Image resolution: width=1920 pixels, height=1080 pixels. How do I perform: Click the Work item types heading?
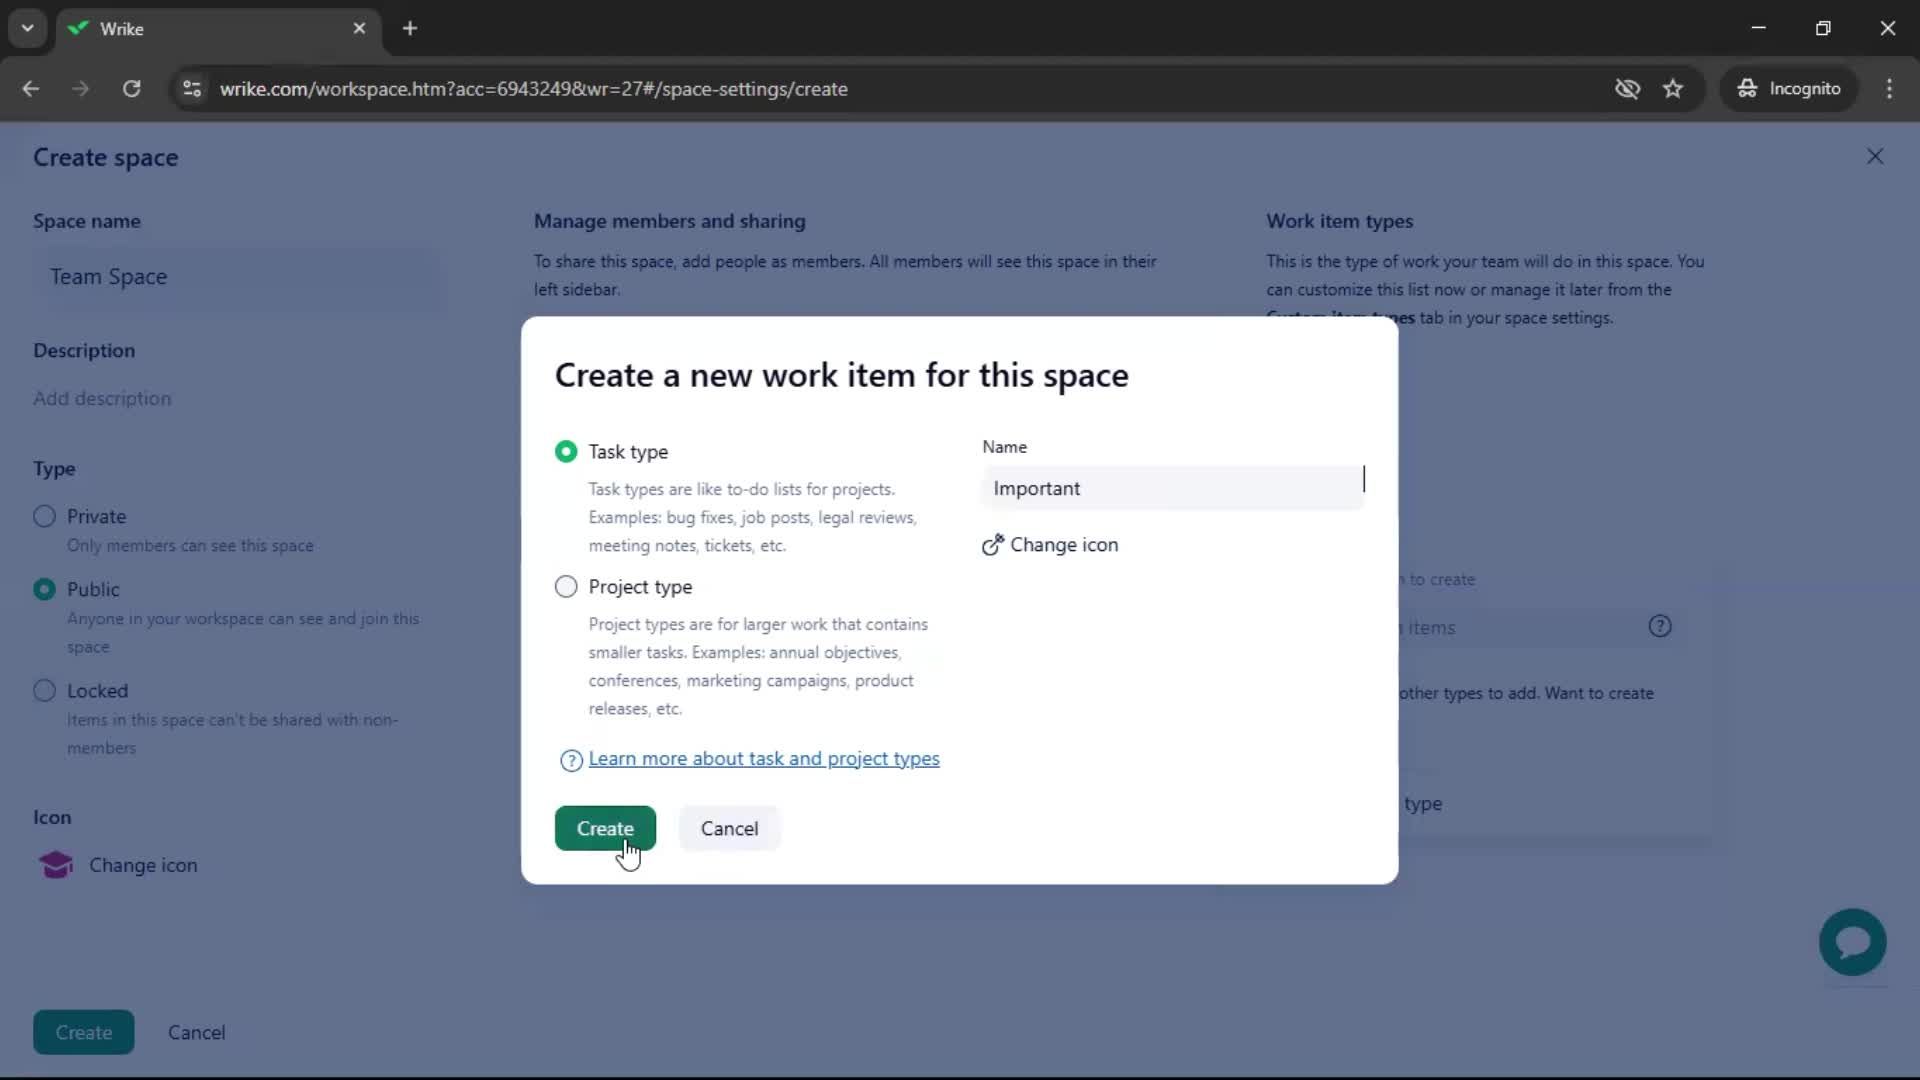1339,221
